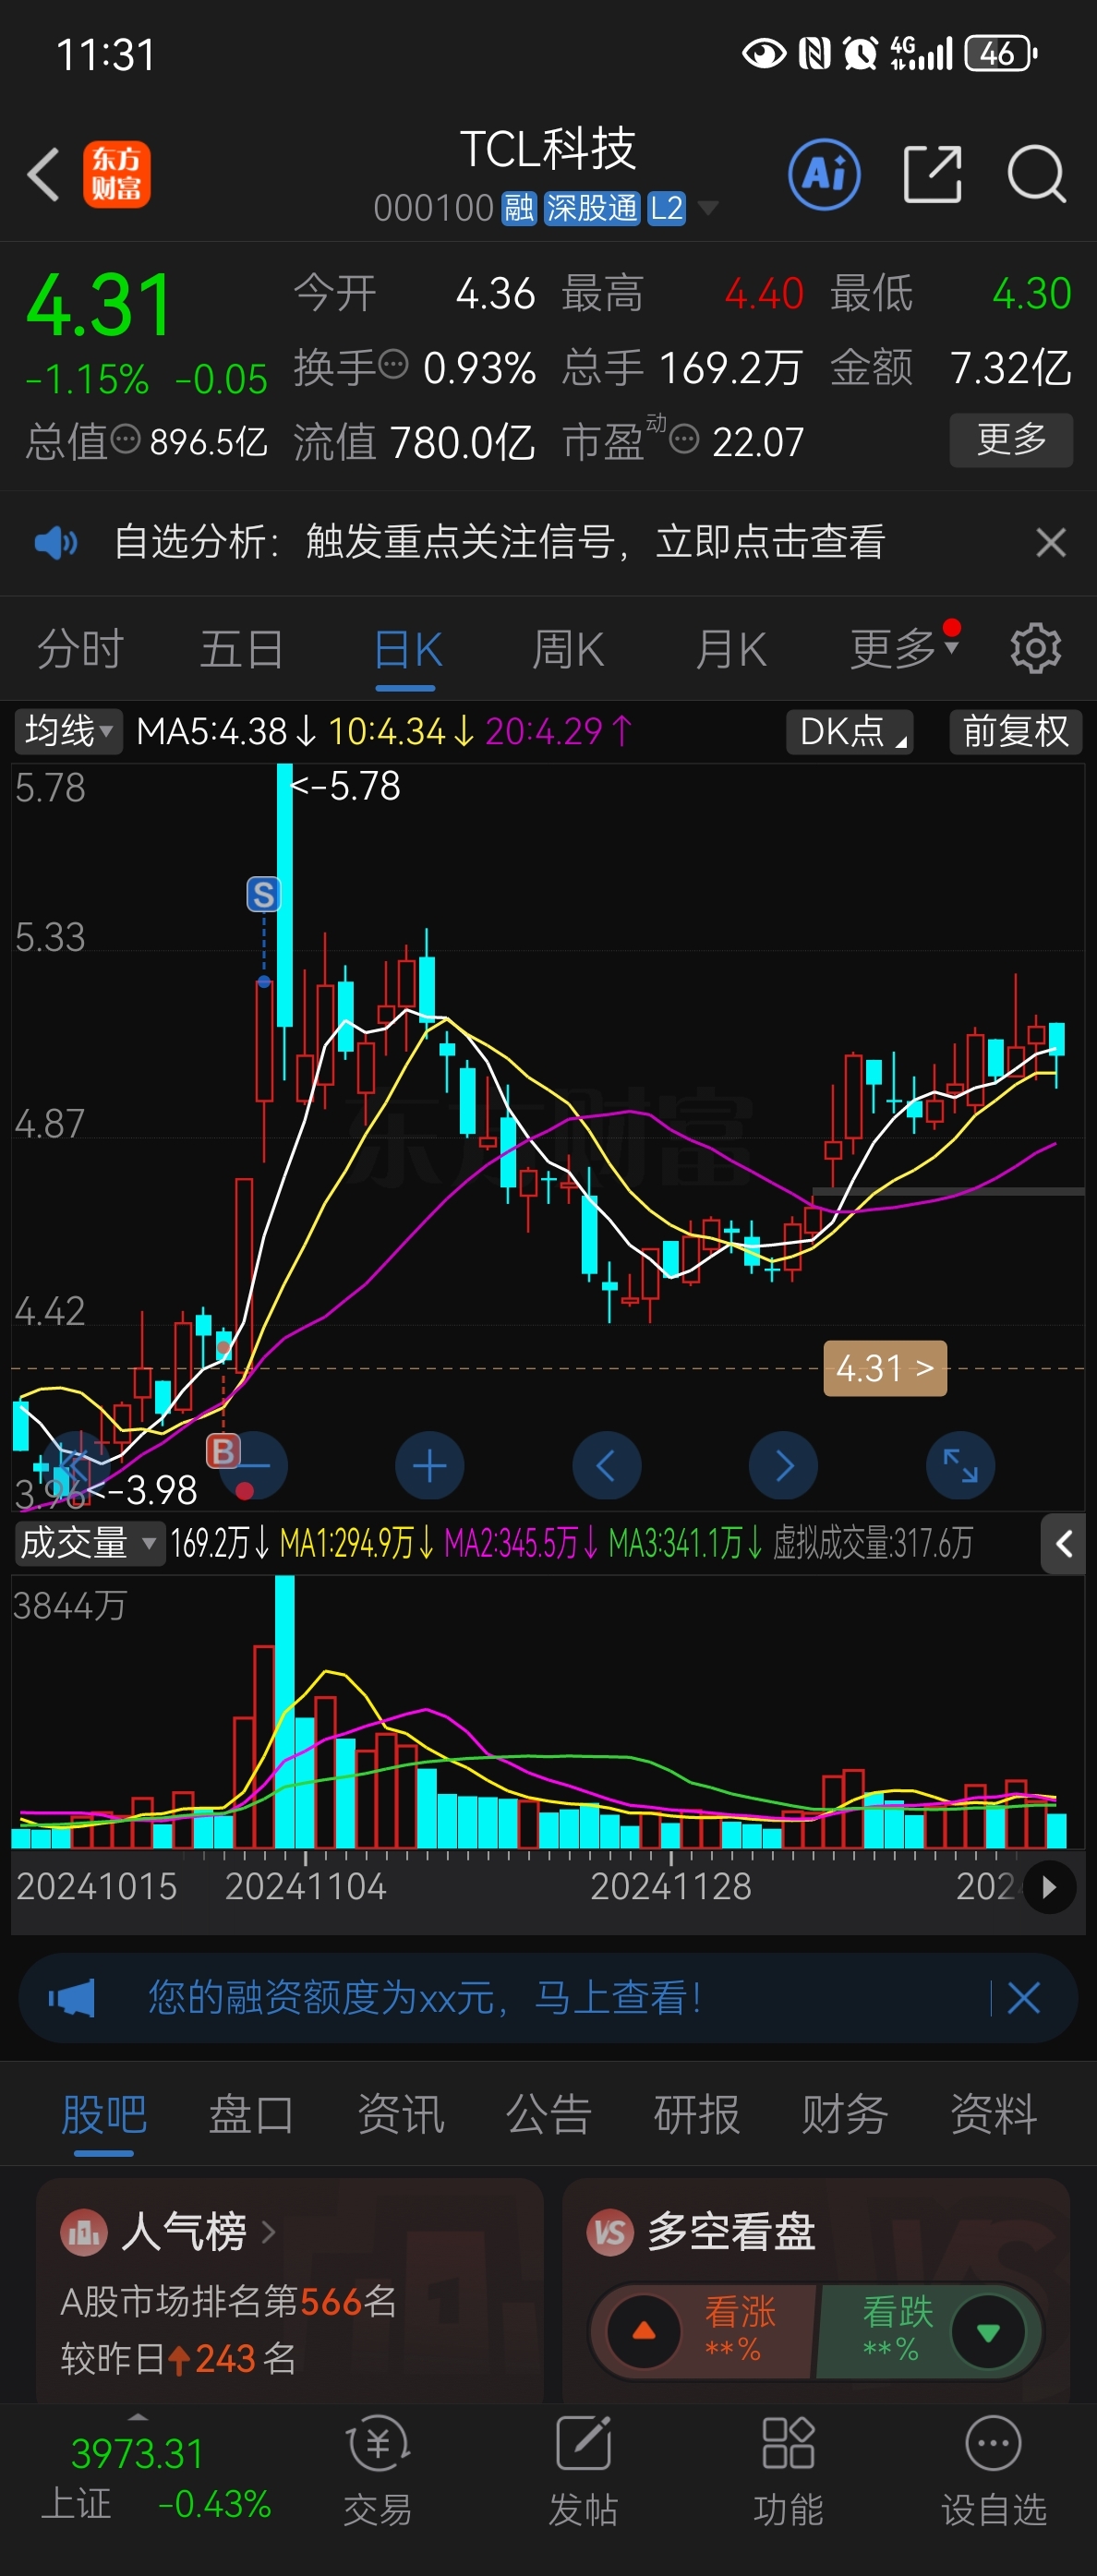Open the 发帖 post icon
Viewport: 1097px width, 2576px height.
point(584,2471)
